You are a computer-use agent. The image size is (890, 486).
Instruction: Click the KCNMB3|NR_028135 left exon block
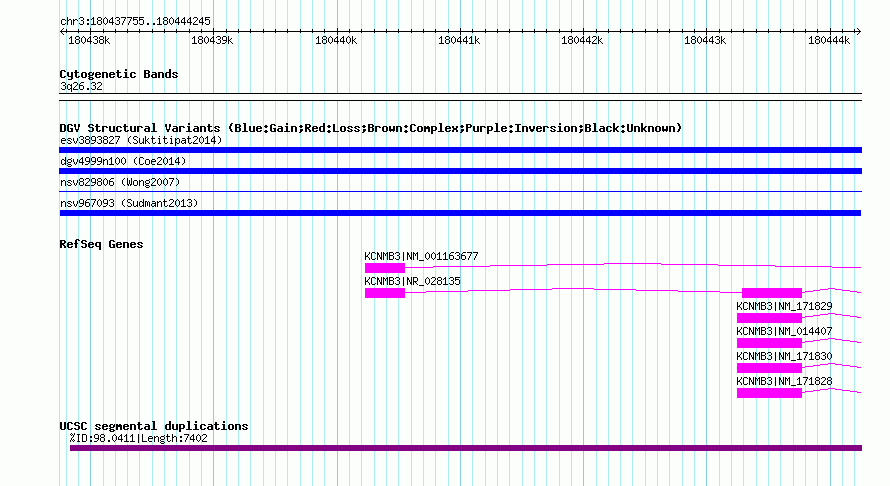coord(385,293)
